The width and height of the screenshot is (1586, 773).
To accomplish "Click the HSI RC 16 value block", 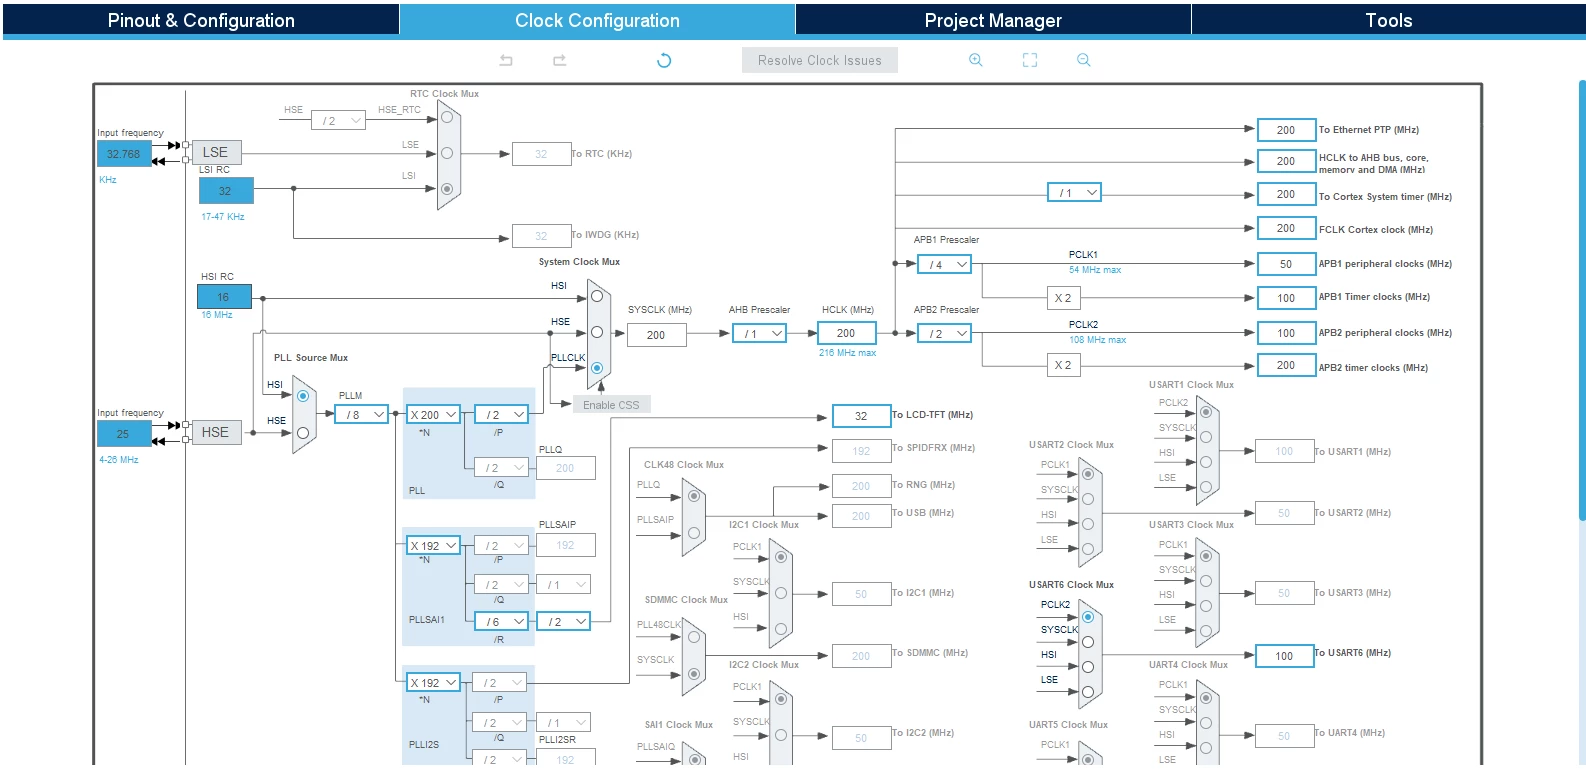I will click(x=224, y=296).
